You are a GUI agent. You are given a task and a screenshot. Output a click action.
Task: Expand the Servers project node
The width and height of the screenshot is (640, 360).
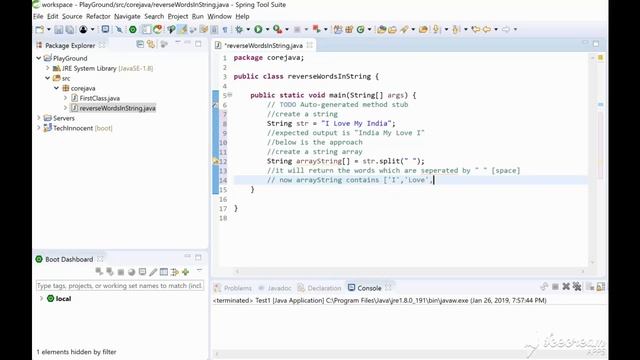[39, 118]
